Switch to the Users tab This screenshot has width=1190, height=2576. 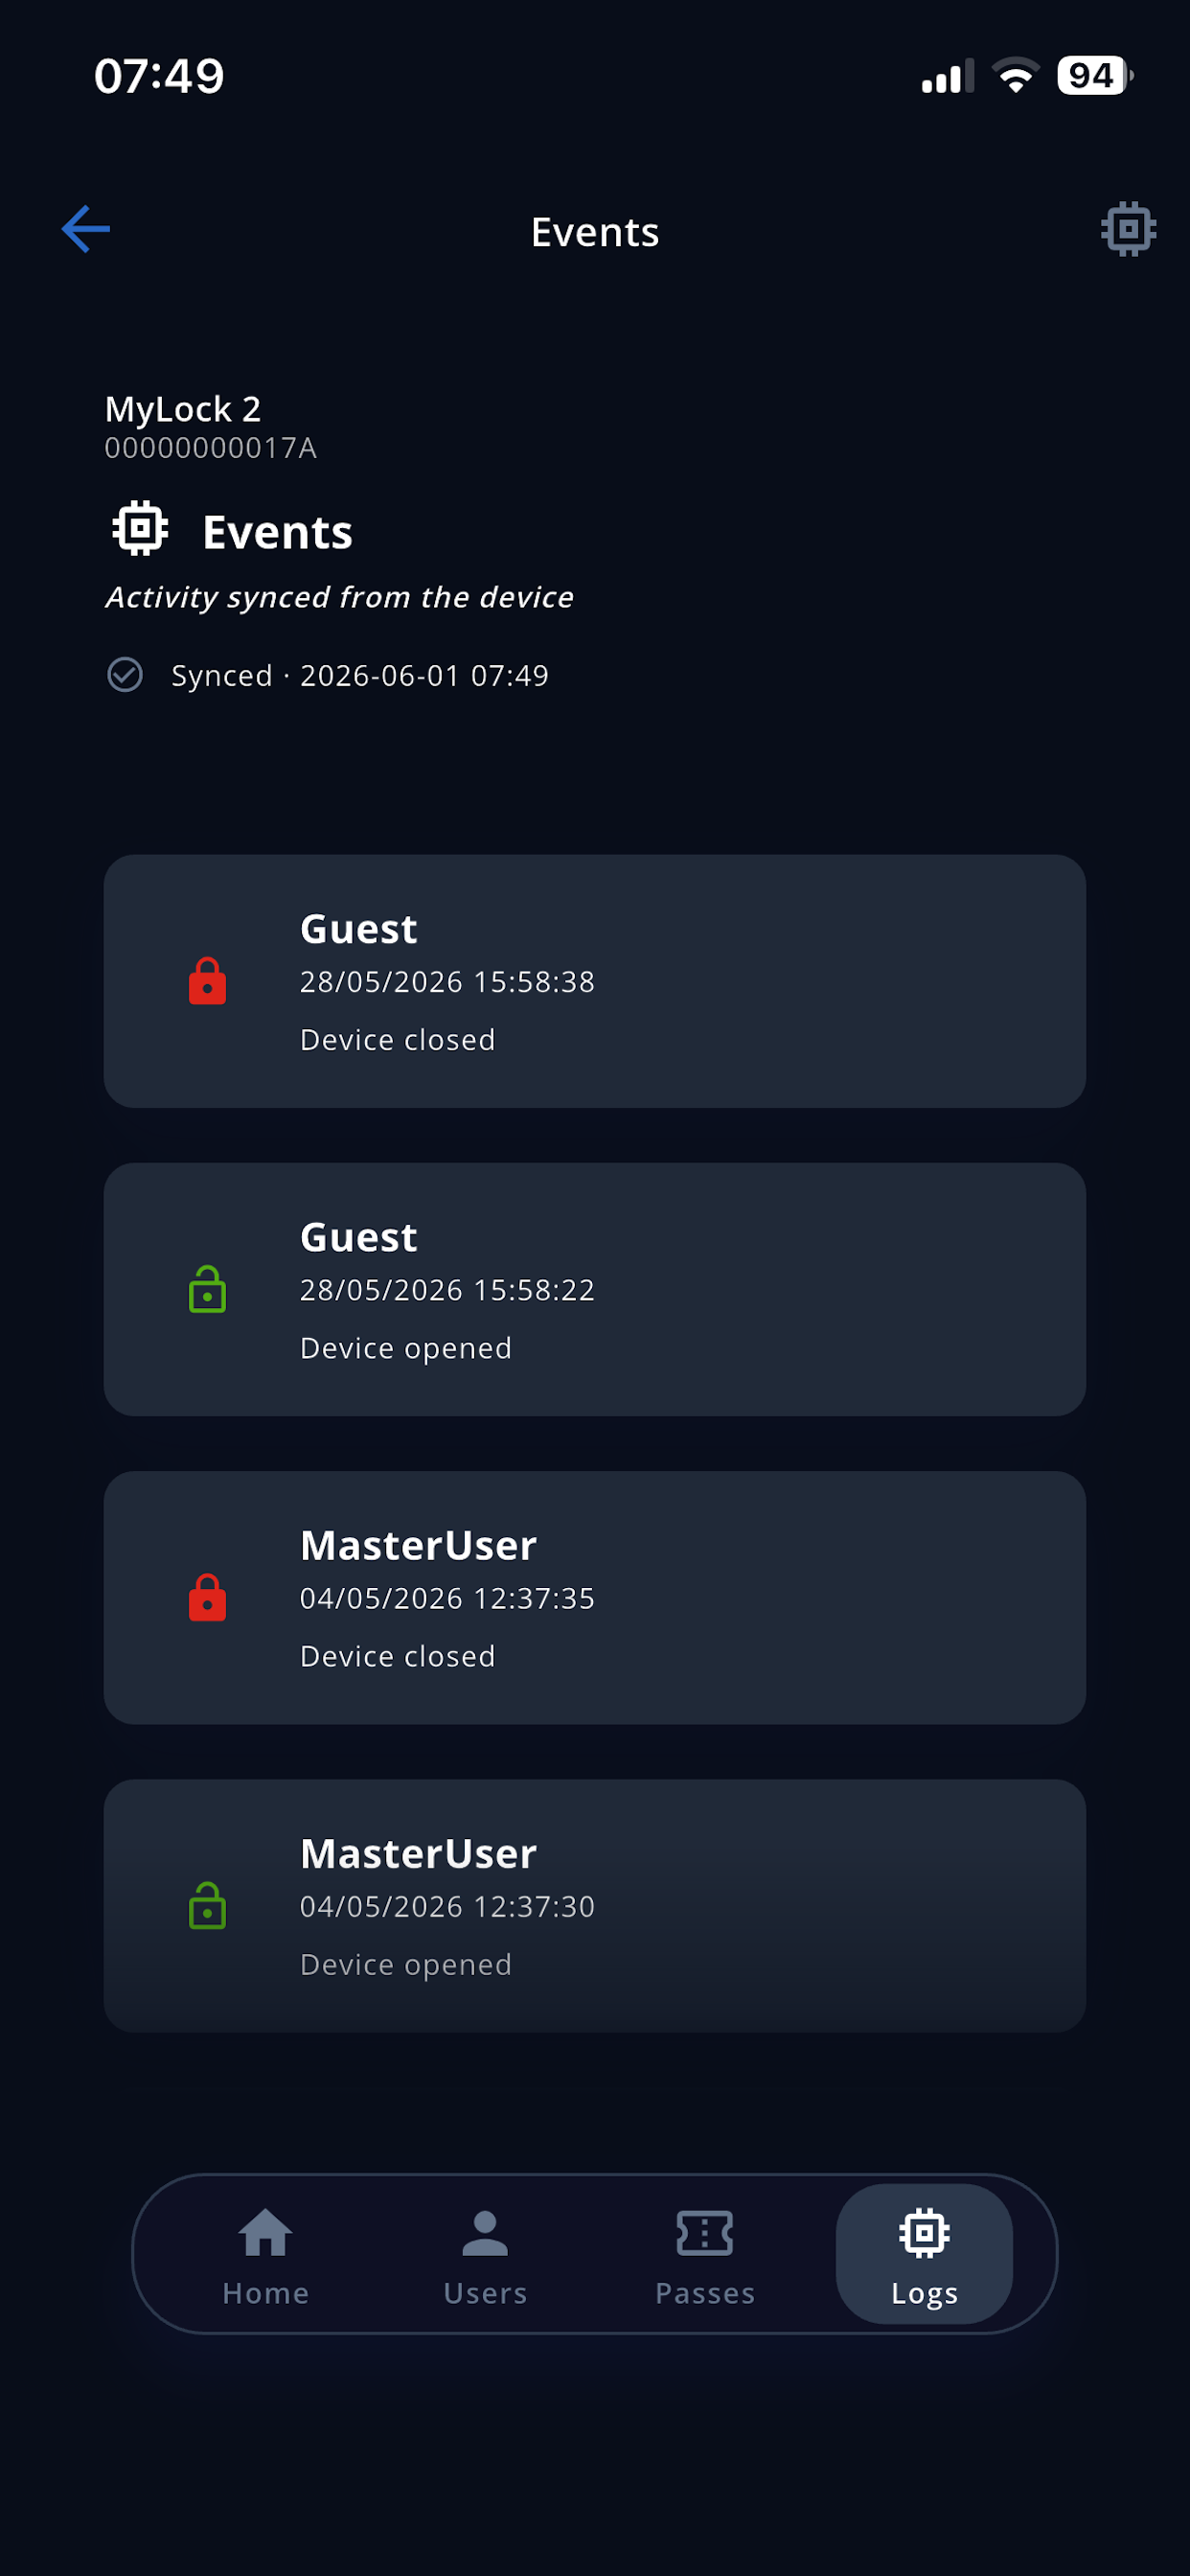[485, 2254]
